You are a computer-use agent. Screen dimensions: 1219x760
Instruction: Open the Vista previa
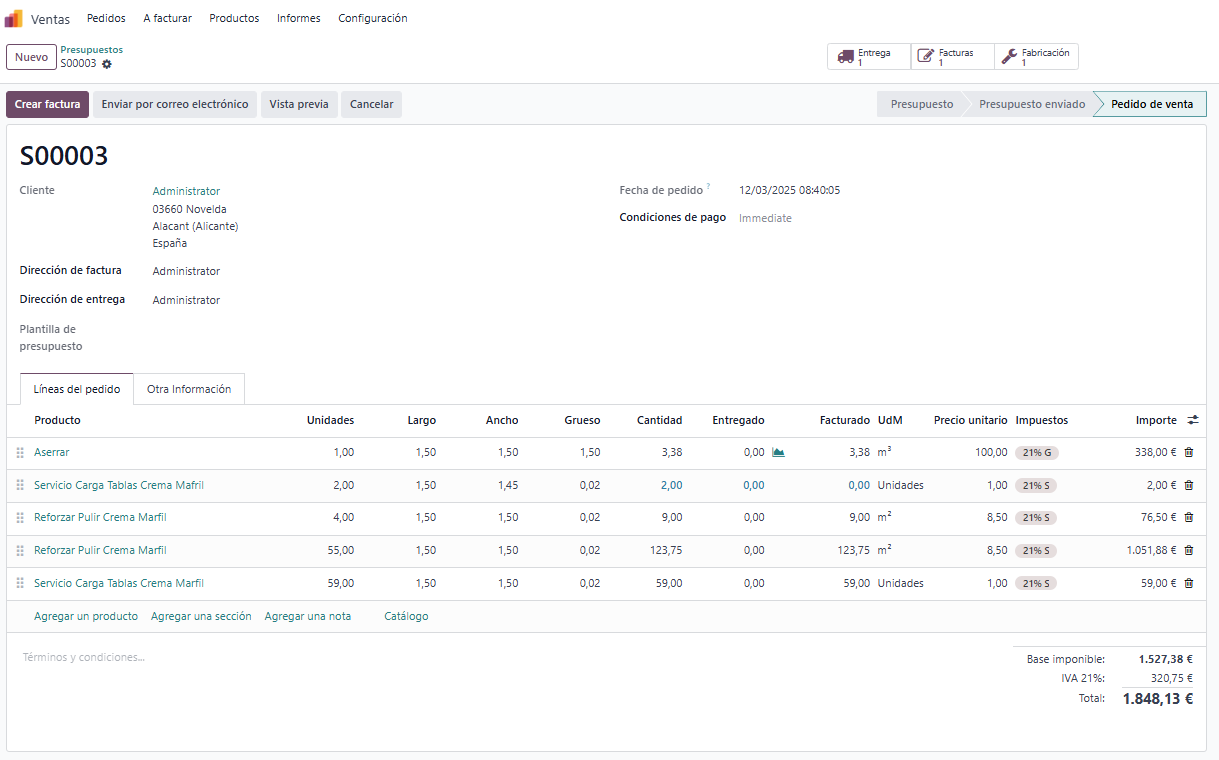(x=299, y=104)
